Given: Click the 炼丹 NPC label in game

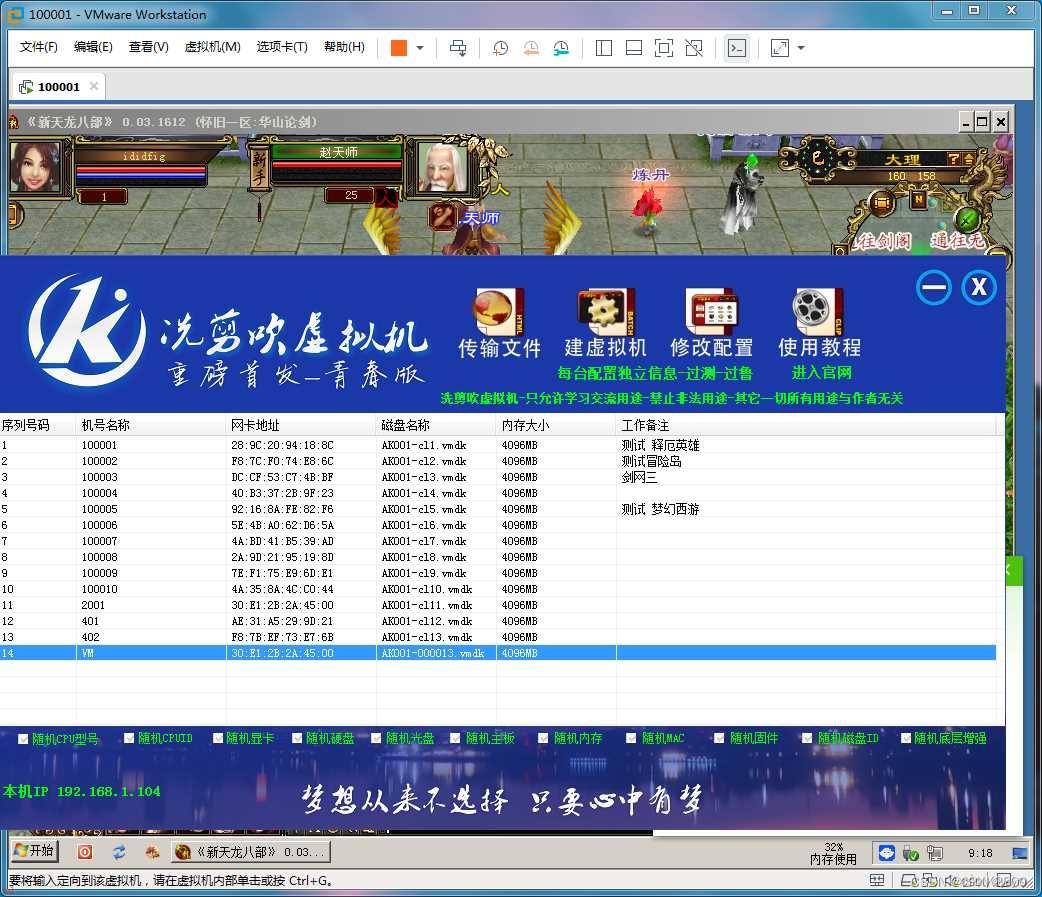Looking at the screenshot, I should click(651, 175).
